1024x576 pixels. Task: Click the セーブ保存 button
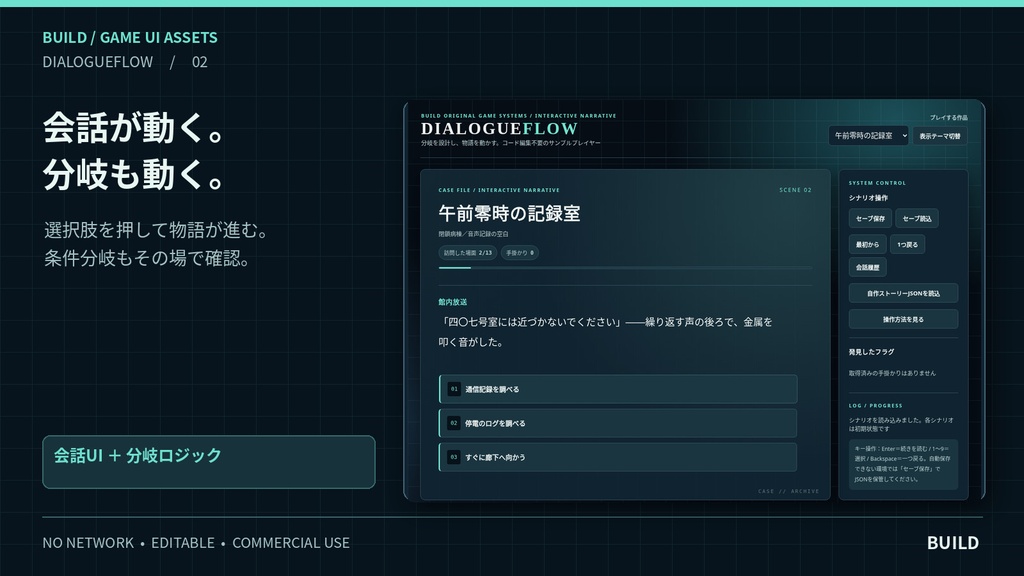click(870, 218)
